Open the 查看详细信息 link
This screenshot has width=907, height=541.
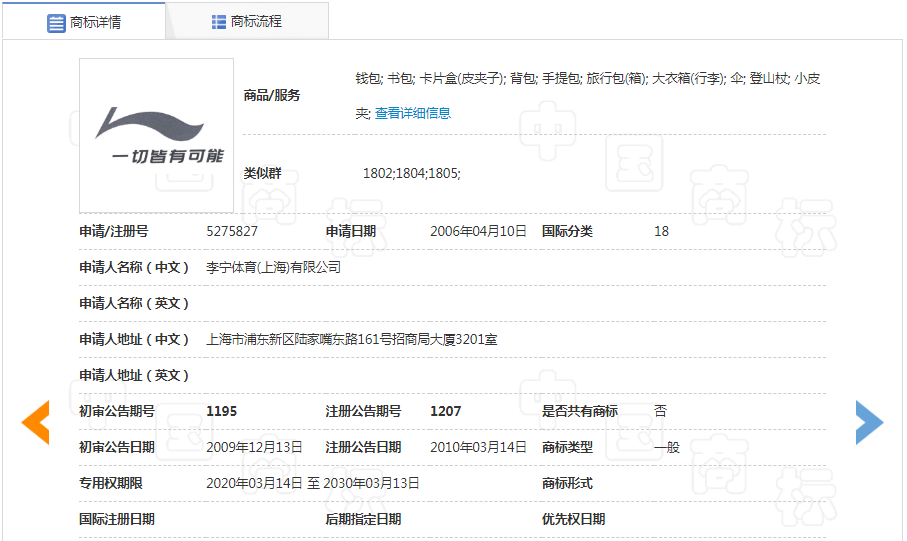click(x=412, y=113)
